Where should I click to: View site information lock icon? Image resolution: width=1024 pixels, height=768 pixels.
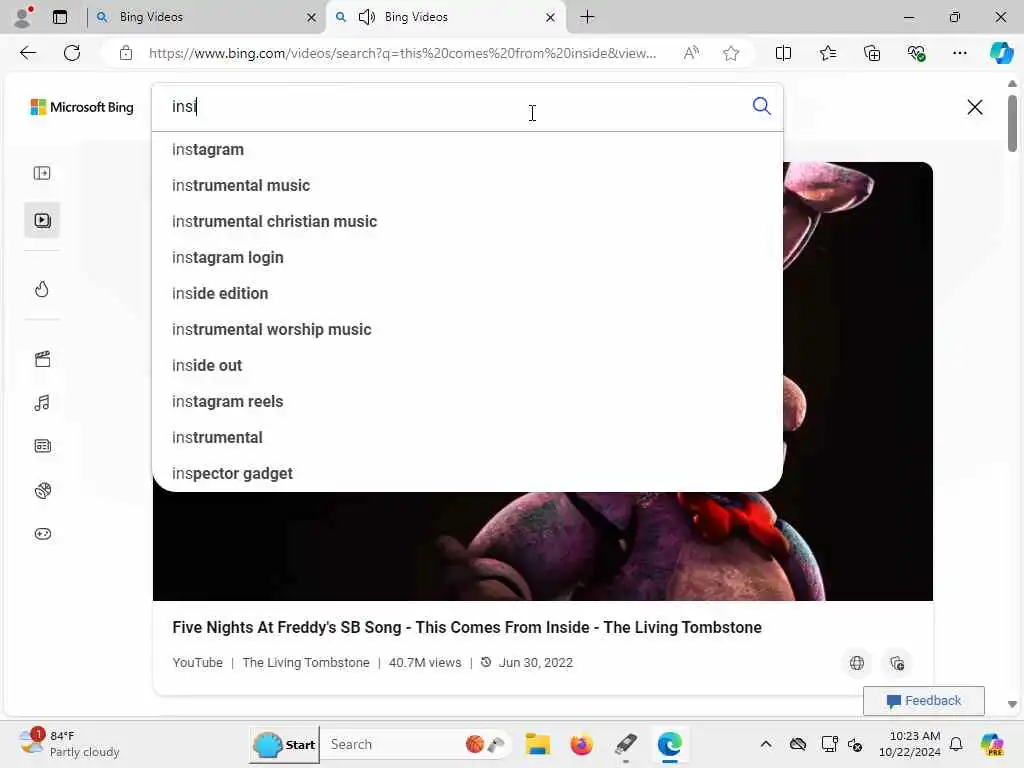pyautogui.click(x=126, y=53)
